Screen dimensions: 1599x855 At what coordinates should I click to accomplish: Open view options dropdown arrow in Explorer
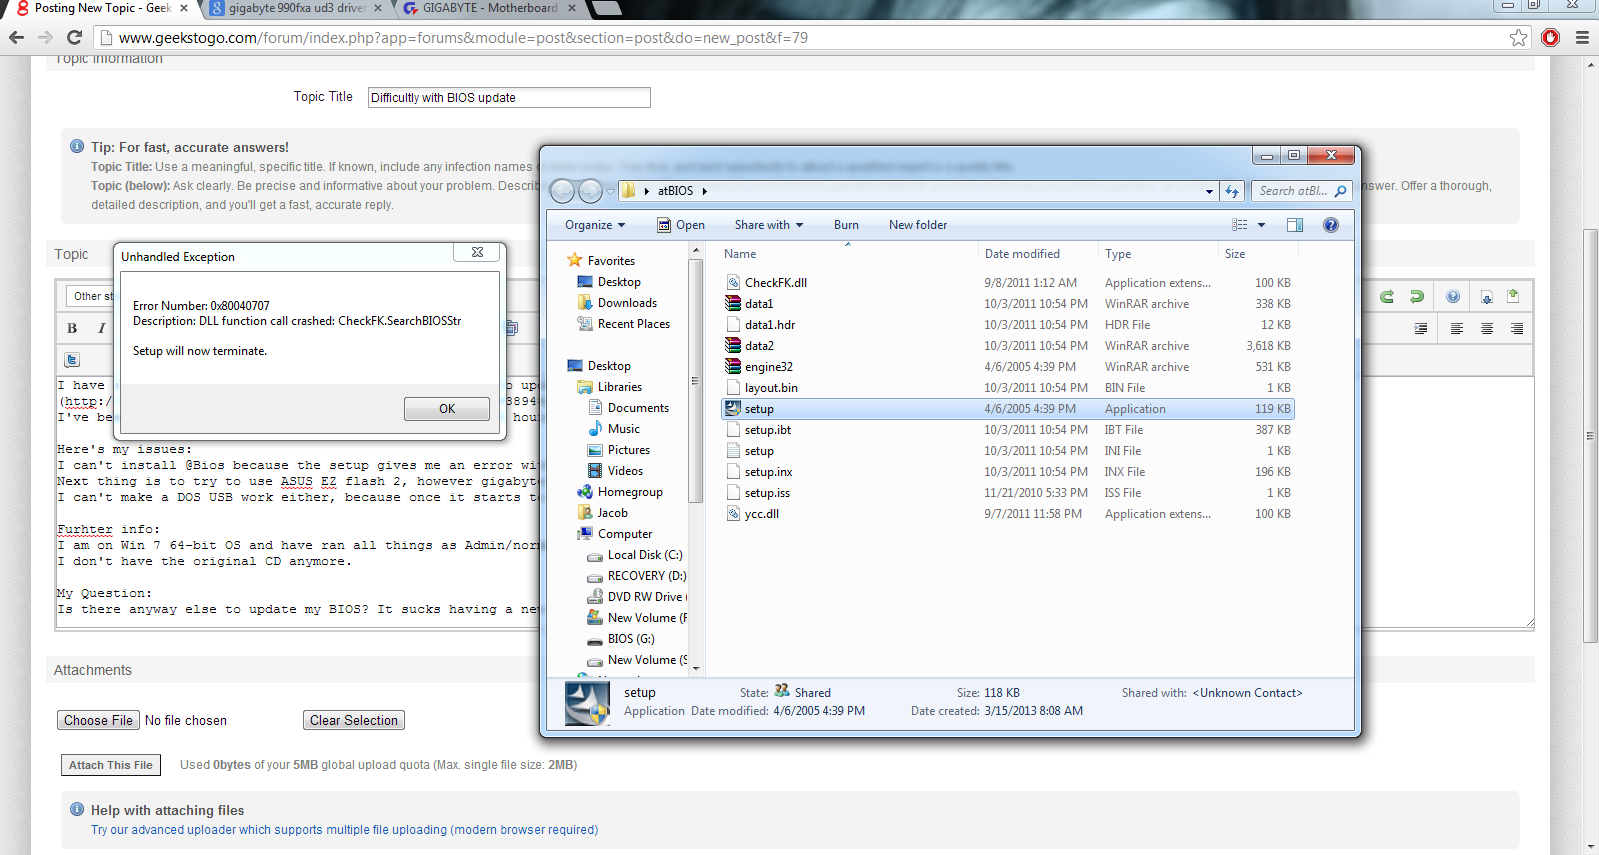pos(1261,225)
